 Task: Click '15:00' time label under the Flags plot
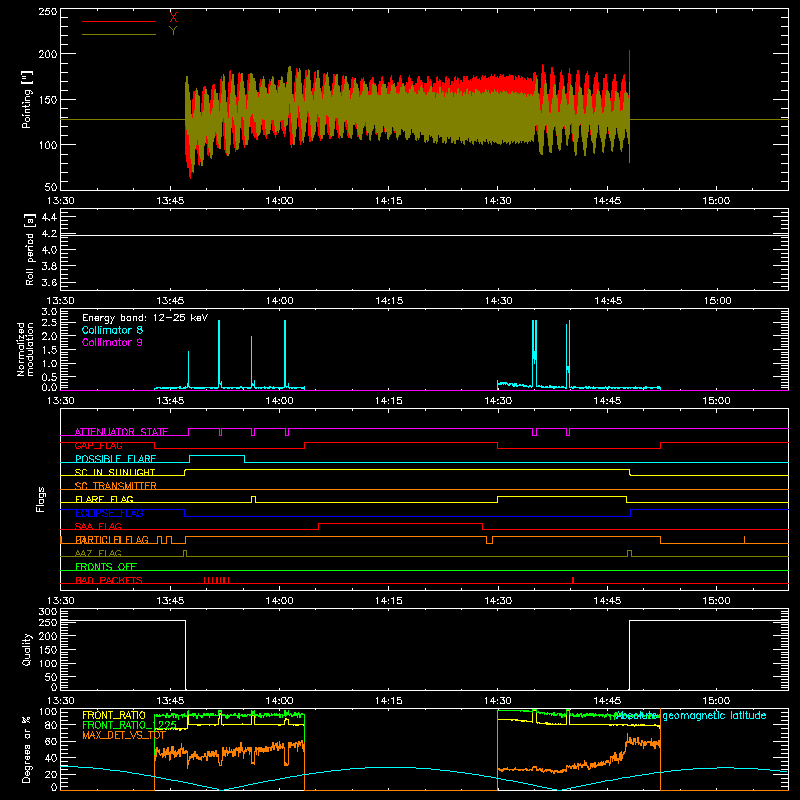tap(716, 601)
